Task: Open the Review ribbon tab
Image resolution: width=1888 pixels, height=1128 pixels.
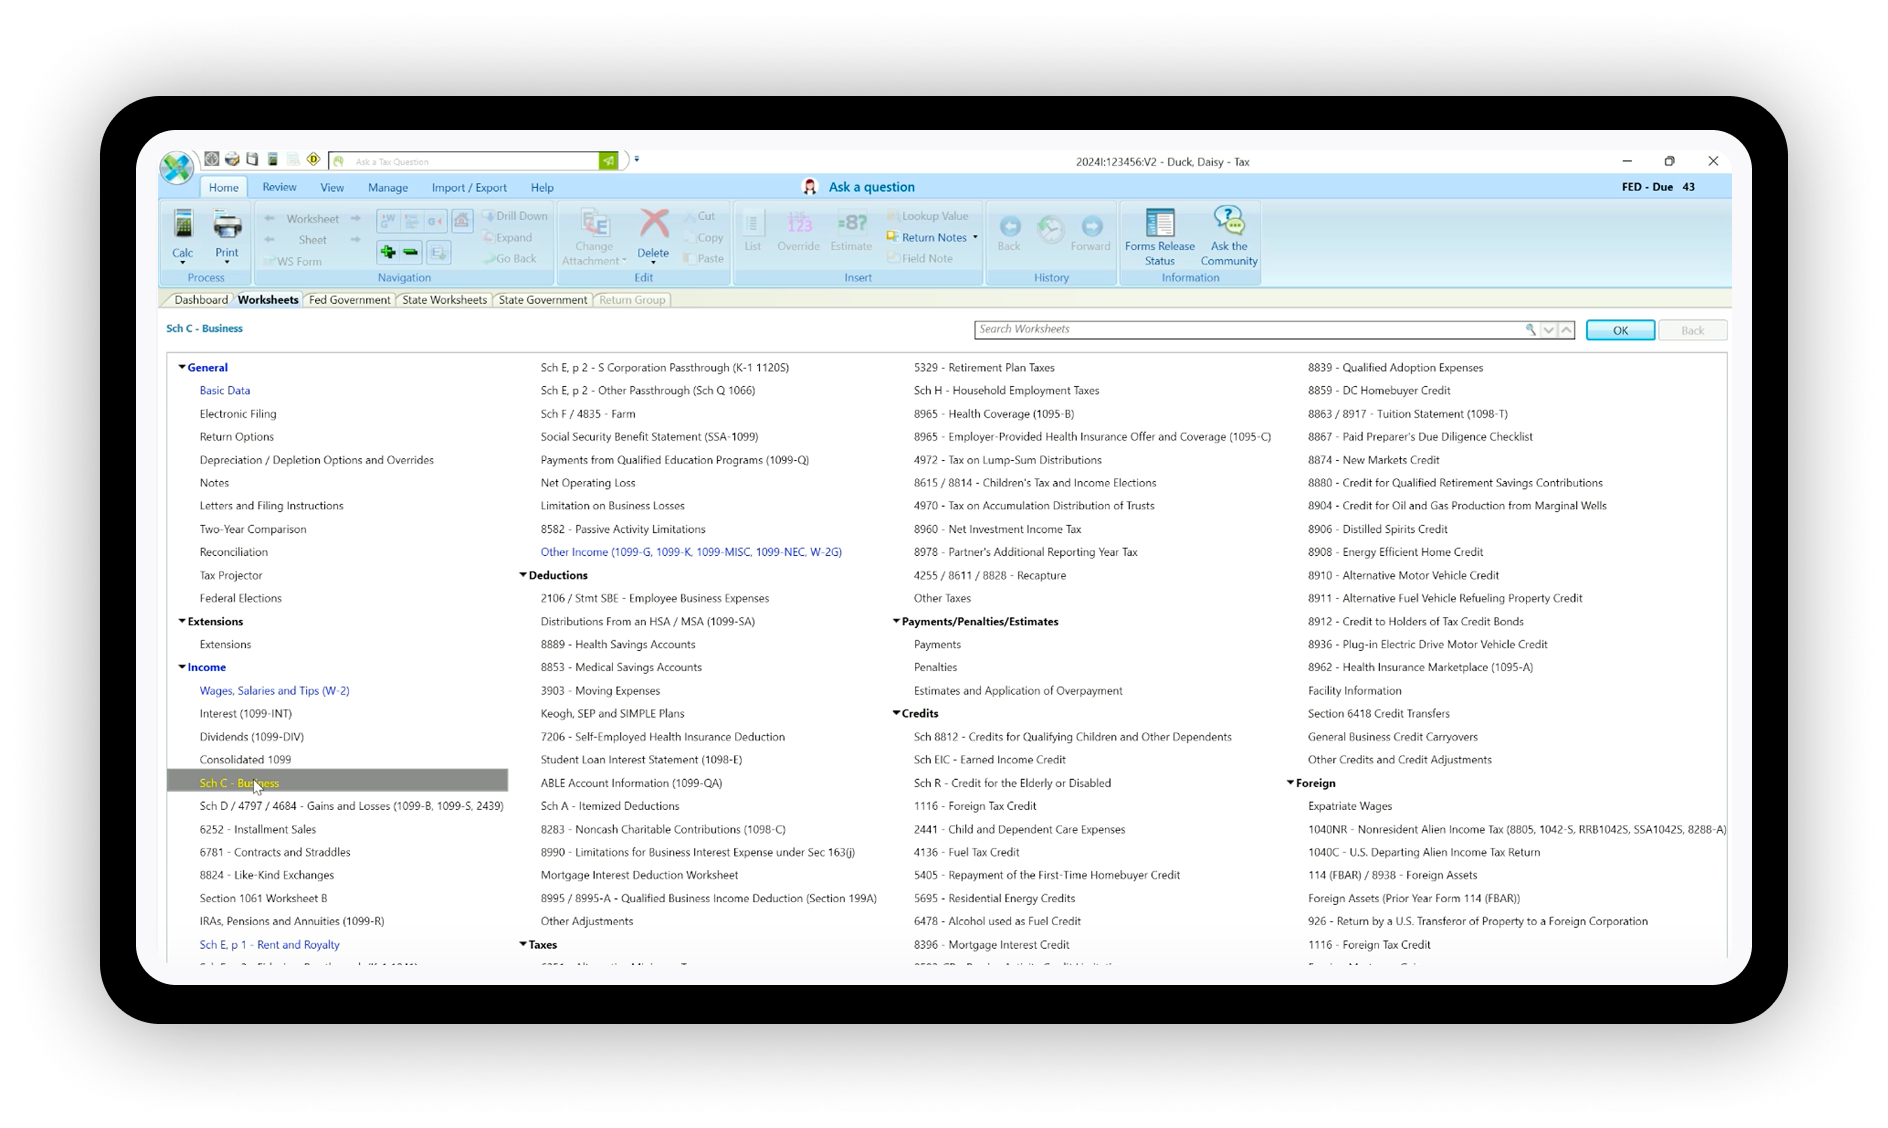Action: click(x=279, y=187)
